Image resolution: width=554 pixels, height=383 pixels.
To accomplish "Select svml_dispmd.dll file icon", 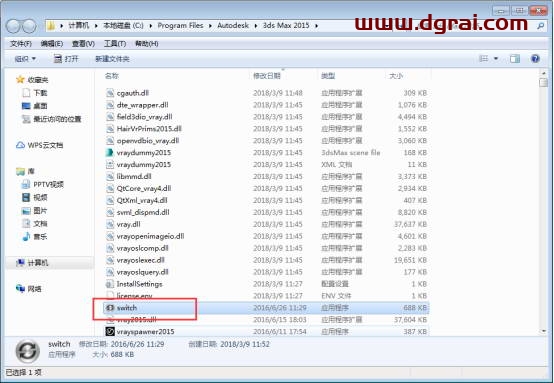I will tap(110, 212).
